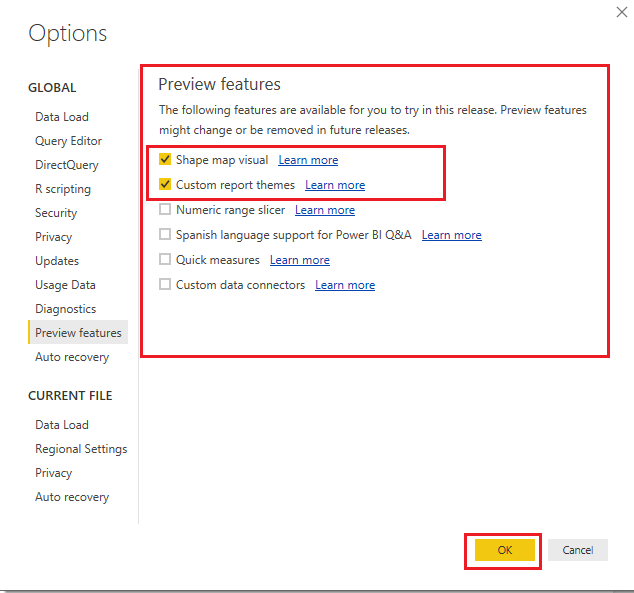The width and height of the screenshot is (634, 593).
Task: Open the R scripting settings
Action: [63, 189]
